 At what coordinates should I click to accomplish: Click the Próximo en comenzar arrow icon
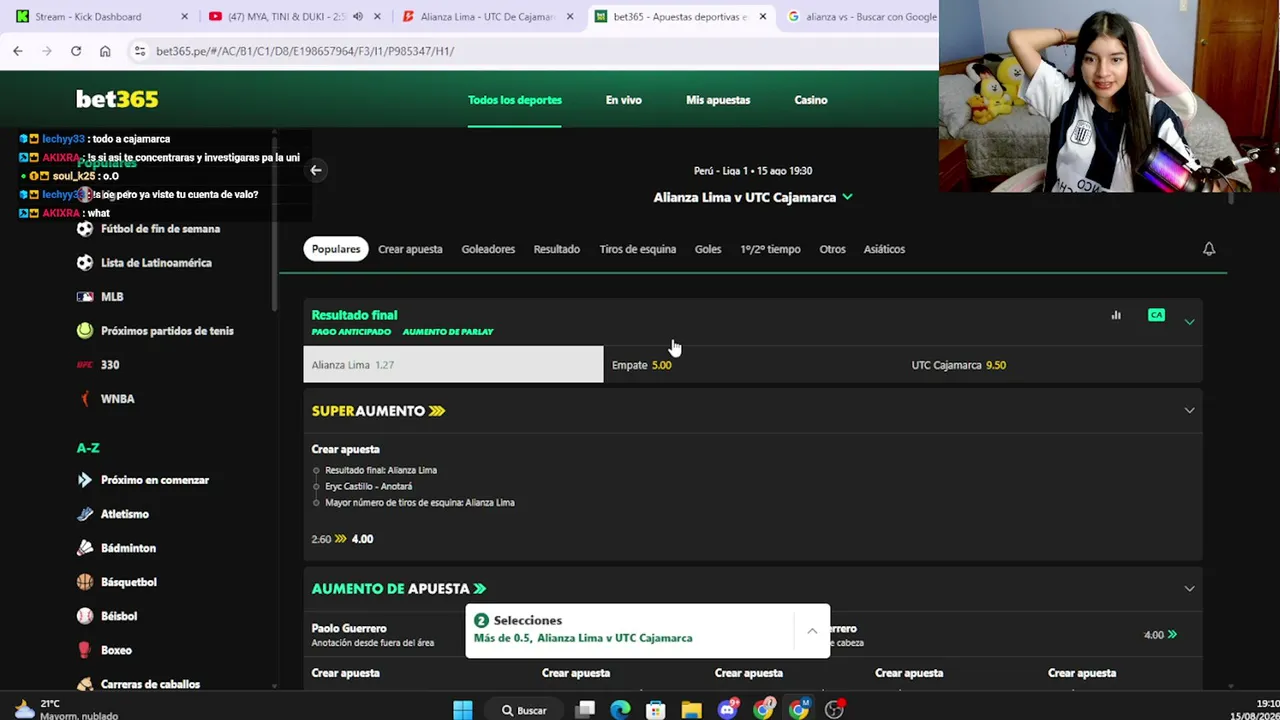85,480
